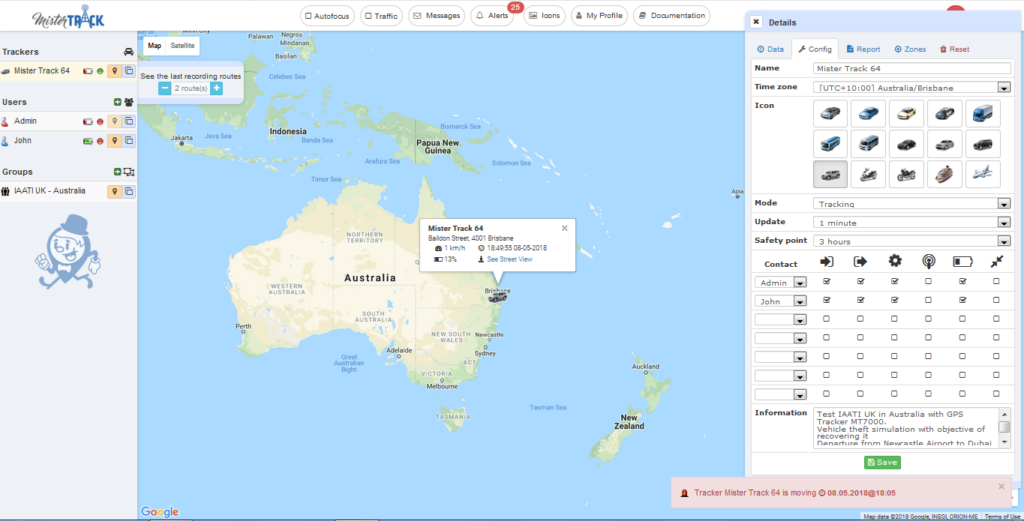The height and width of the screenshot is (521, 1024).
Task: Open details window icon for Admin
Action: click(129, 121)
